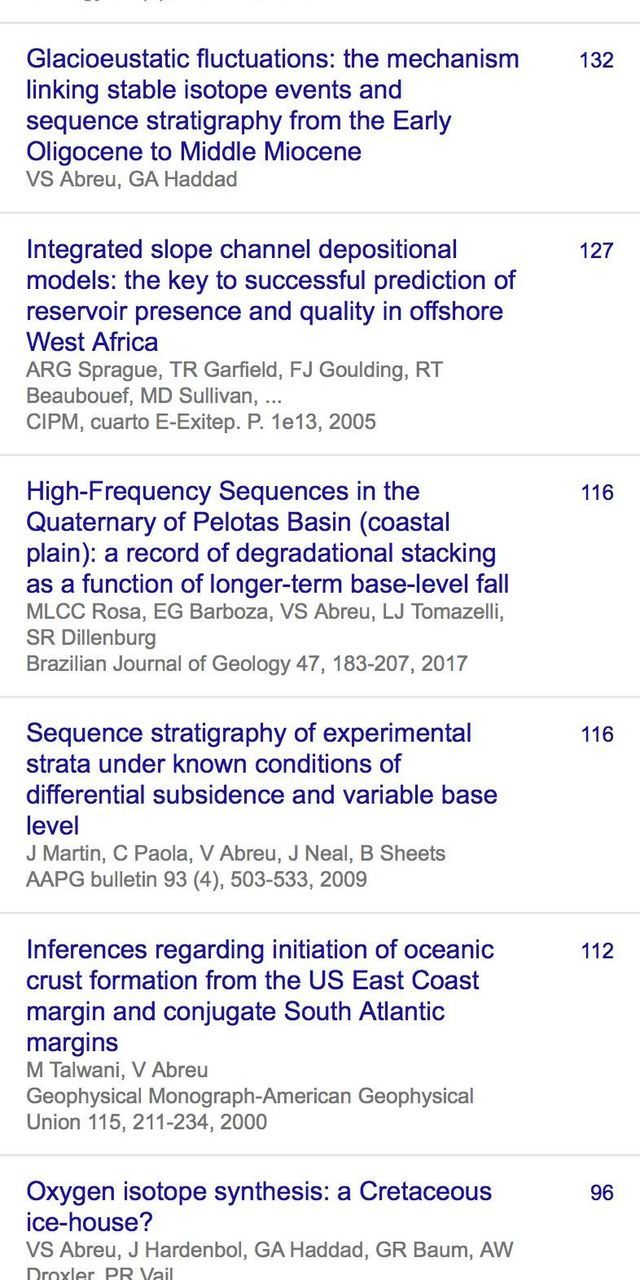Viewport: 640px width, 1280px height.
Task: Open the Oxygen isotope synthesis paper
Action: click(259, 1206)
